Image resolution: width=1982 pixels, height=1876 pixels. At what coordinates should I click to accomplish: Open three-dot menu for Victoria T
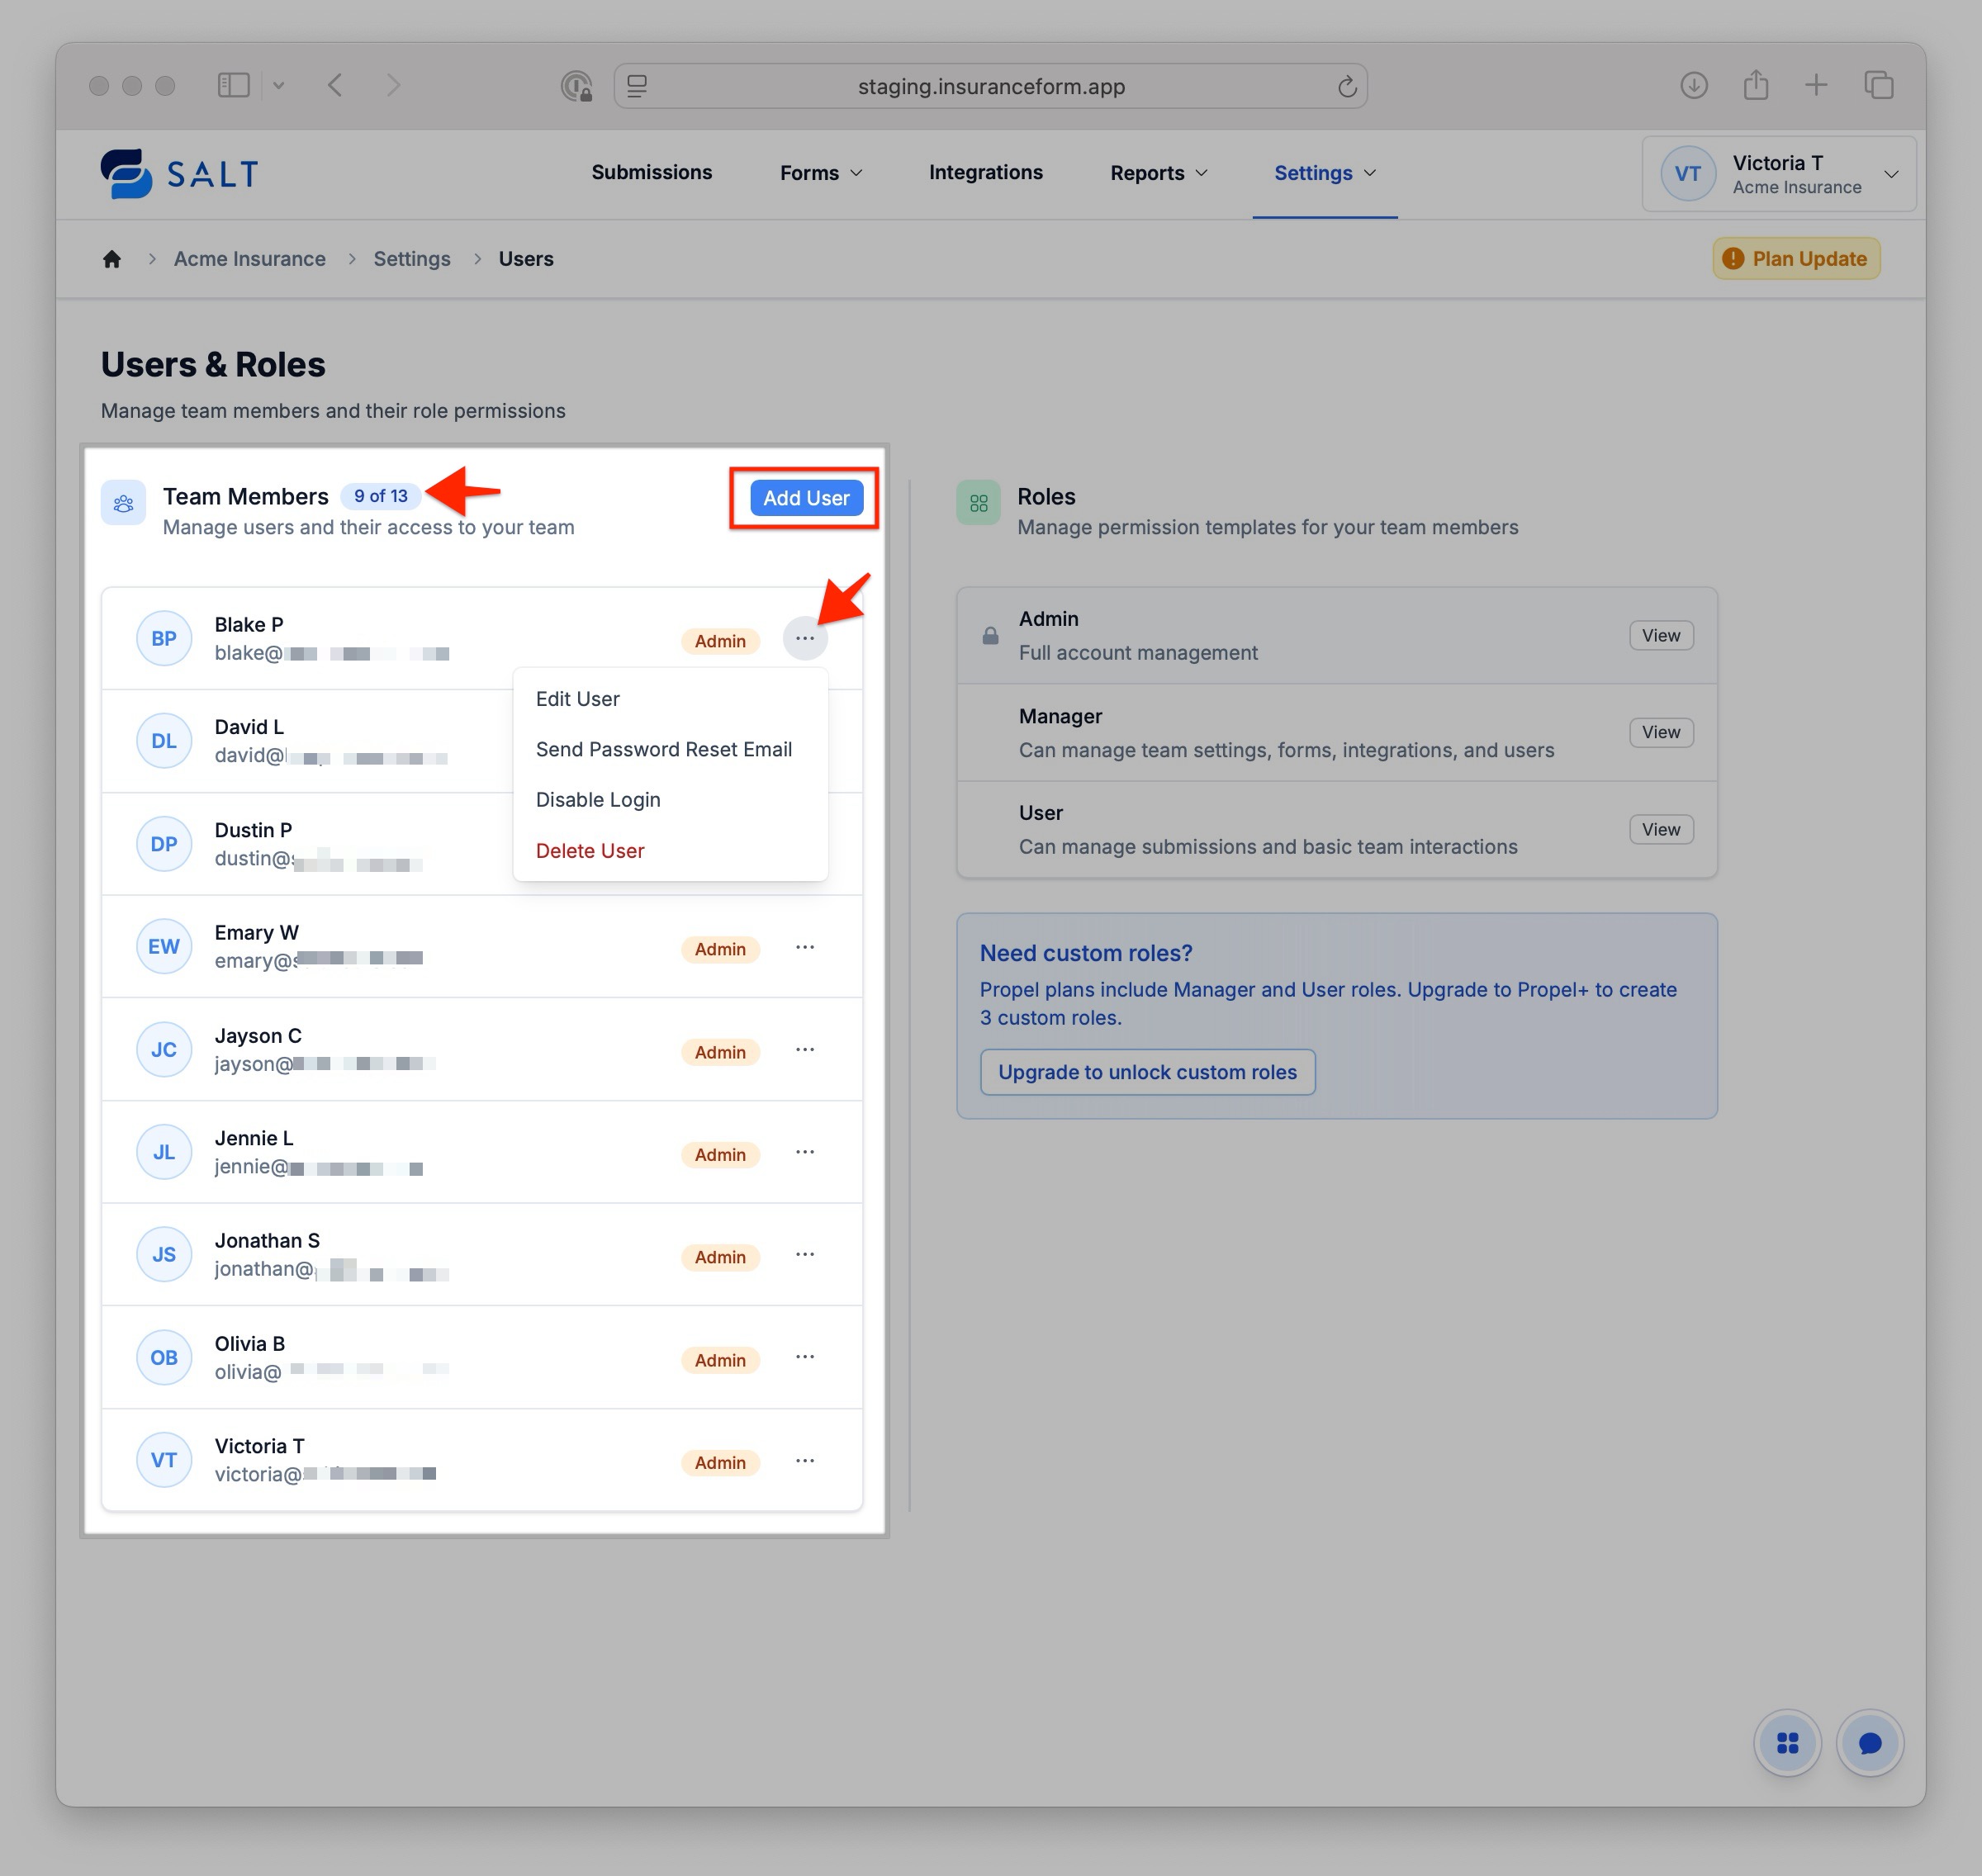click(x=805, y=1461)
